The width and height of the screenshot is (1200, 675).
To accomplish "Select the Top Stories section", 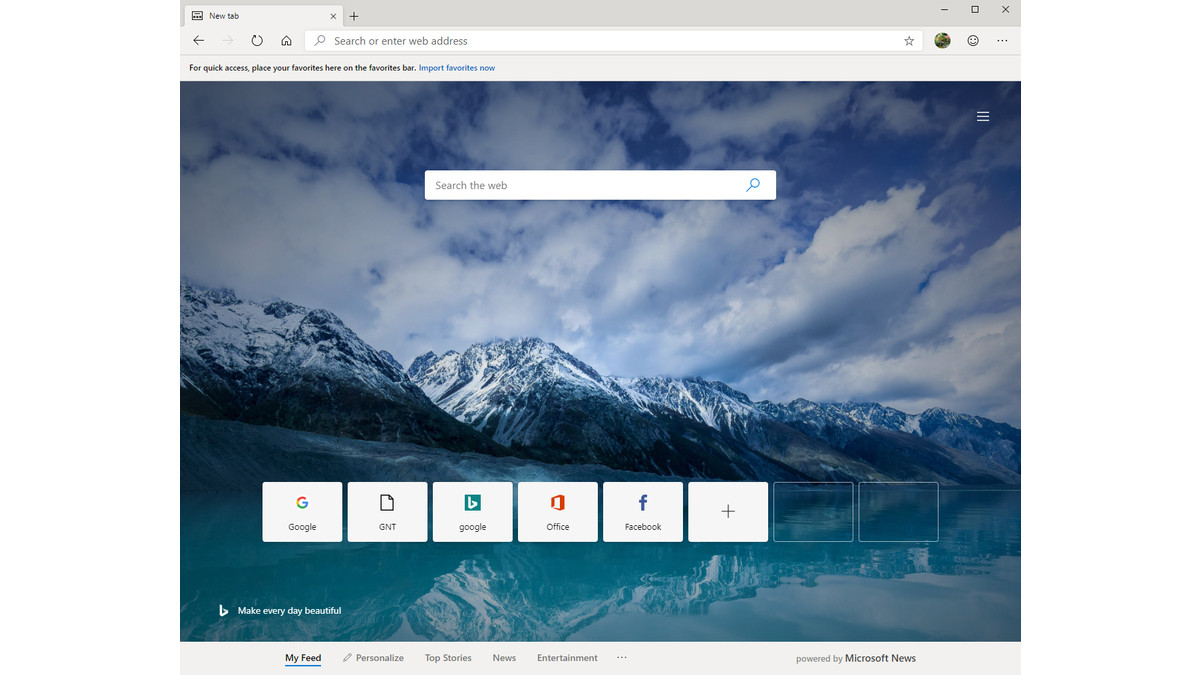I will pos(447,657).
